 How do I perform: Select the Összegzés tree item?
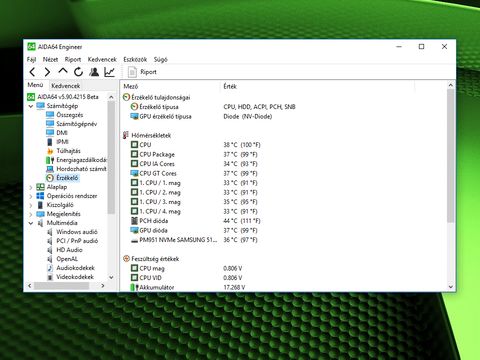[x=70, y=115]
